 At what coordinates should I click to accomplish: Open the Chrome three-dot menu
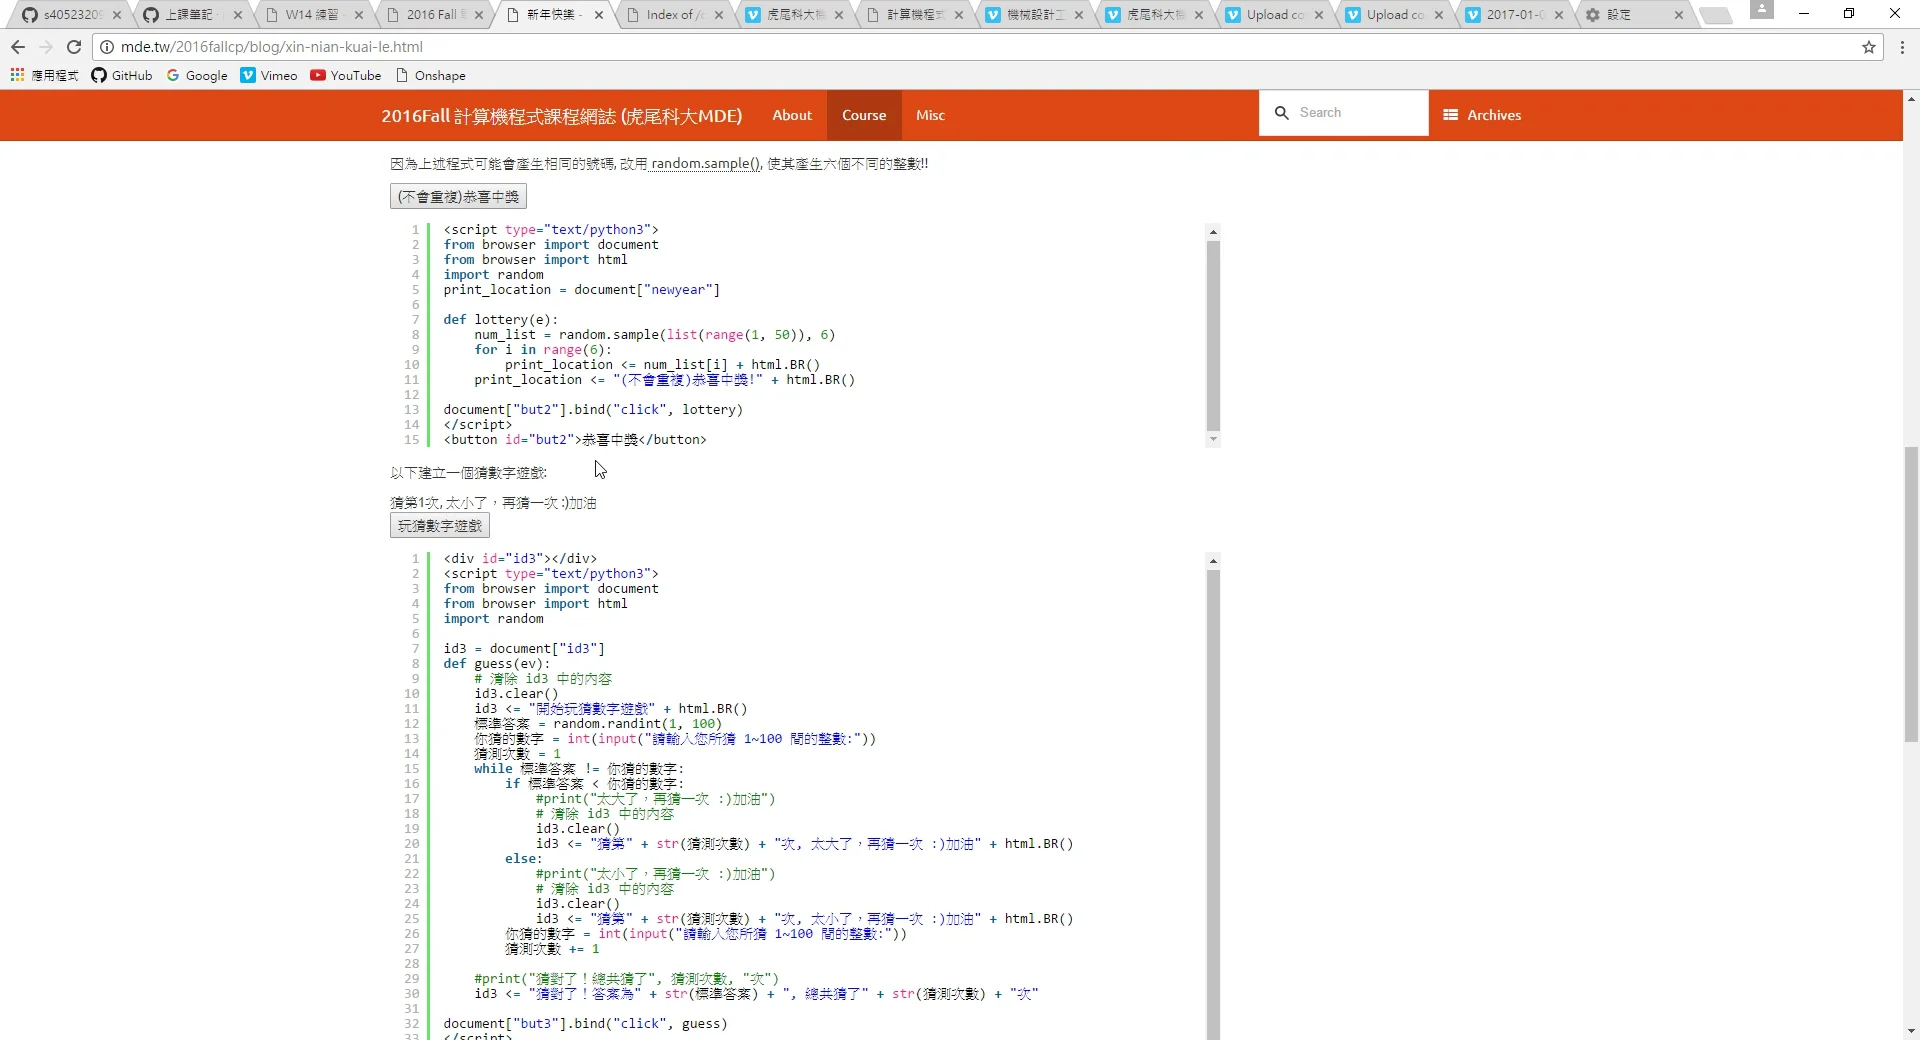coord(1901,47)
